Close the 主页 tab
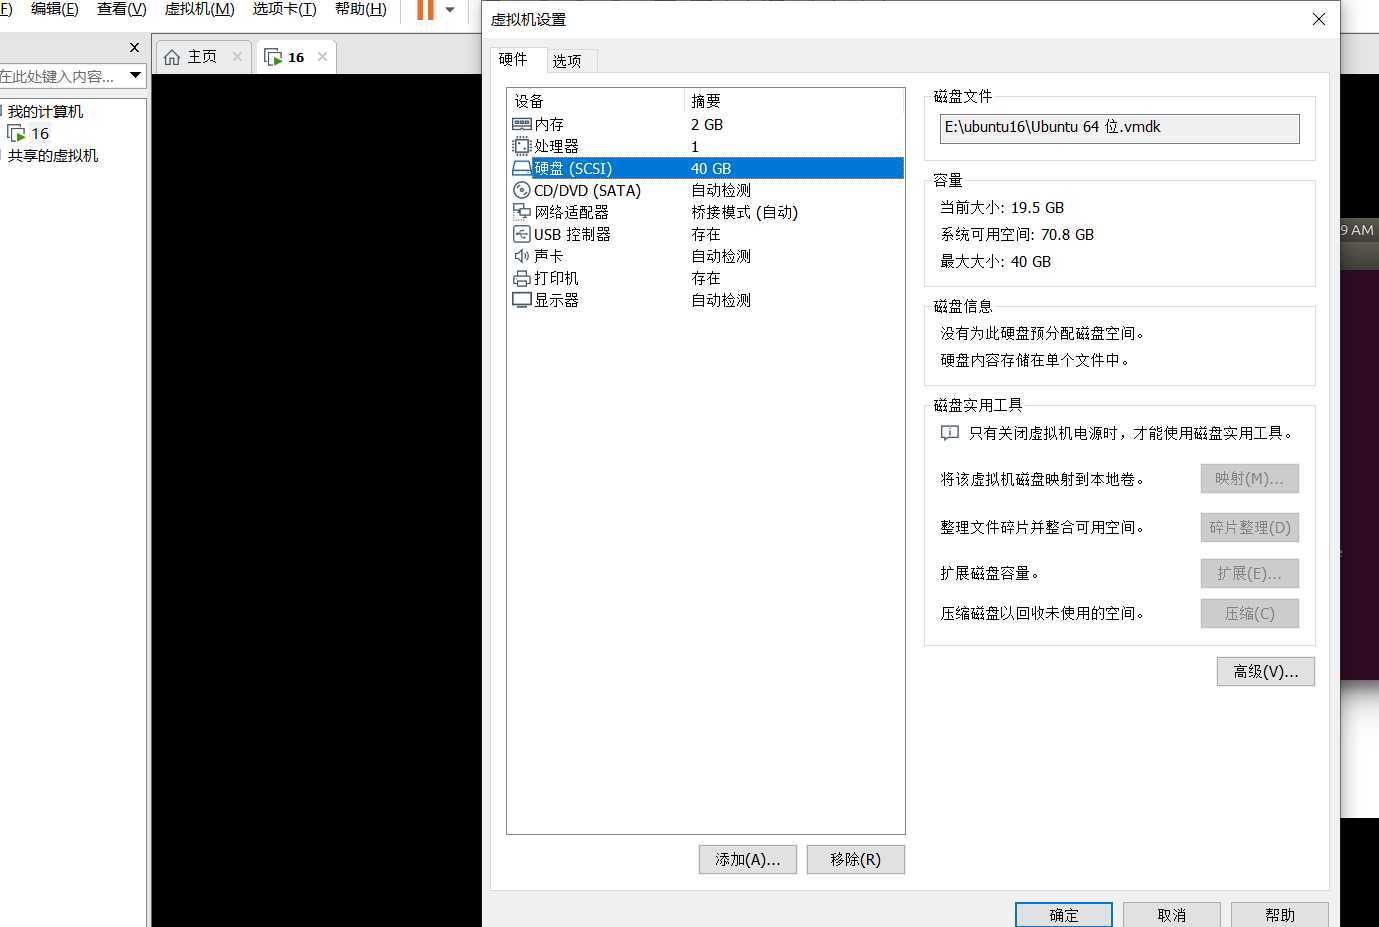 click(237, 57)
